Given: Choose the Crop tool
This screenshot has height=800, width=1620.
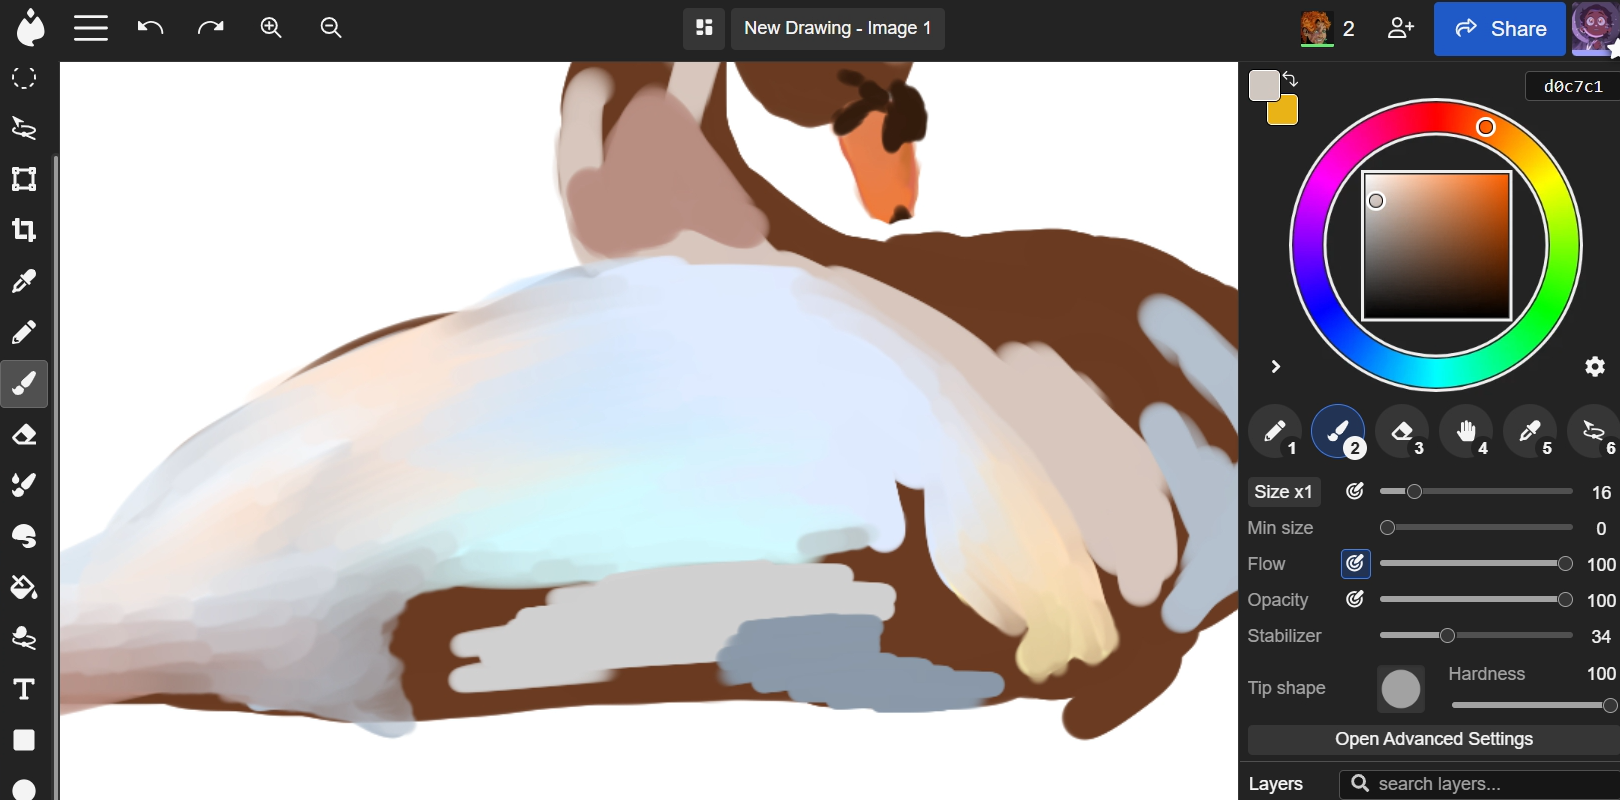Looking at the screenshot, I should 24,230.
